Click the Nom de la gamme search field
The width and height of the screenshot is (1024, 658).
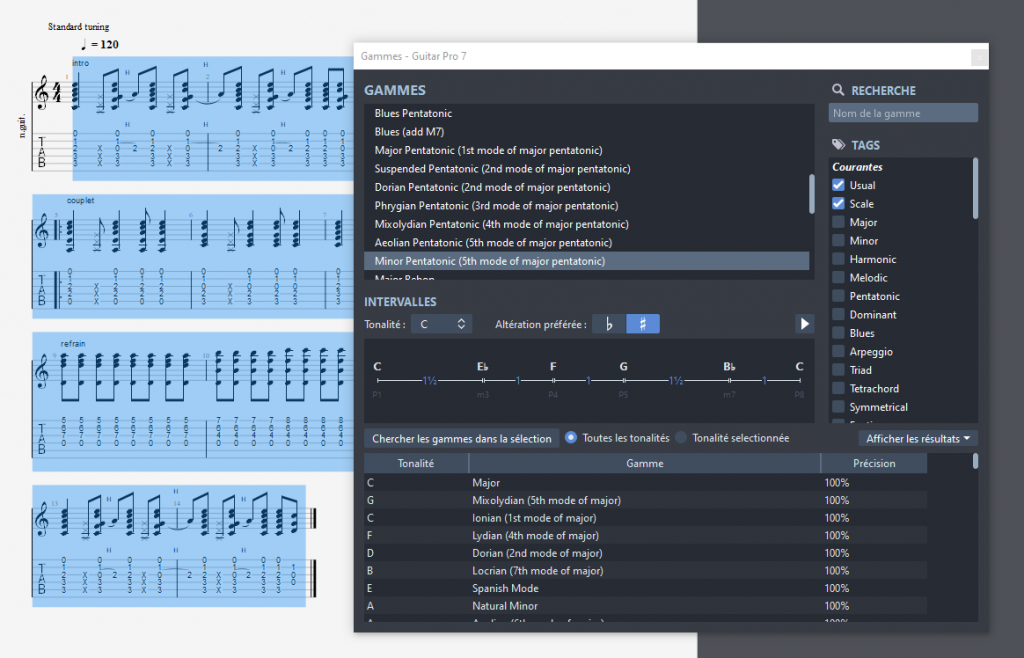[x=903, y=113]
